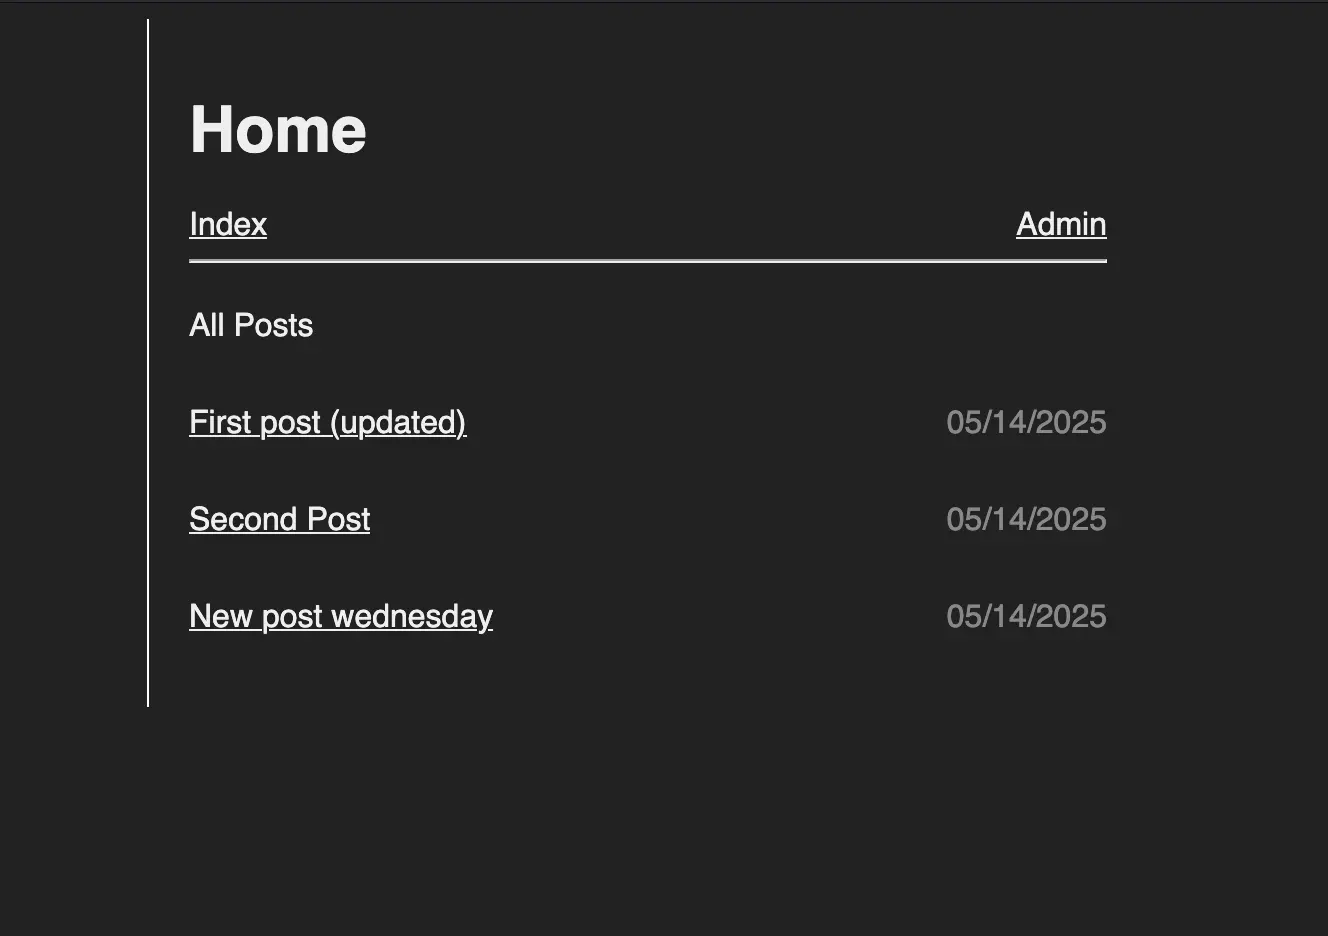This screenshot has width=1328, height=936.
Task: Open the New post wednesday article
Action: tap(340, 616)
